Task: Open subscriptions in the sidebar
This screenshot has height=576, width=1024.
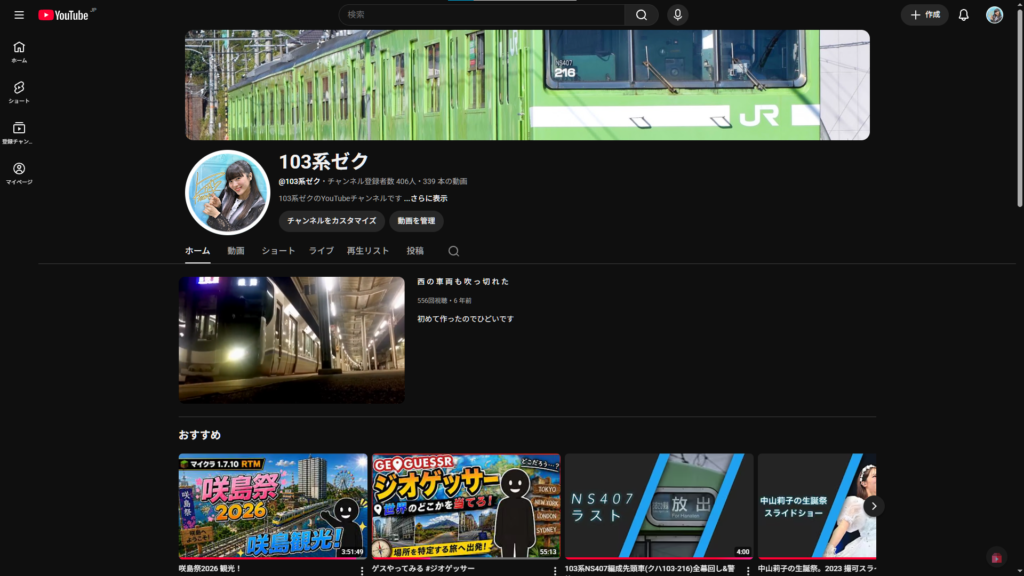Action: (19, 133)
